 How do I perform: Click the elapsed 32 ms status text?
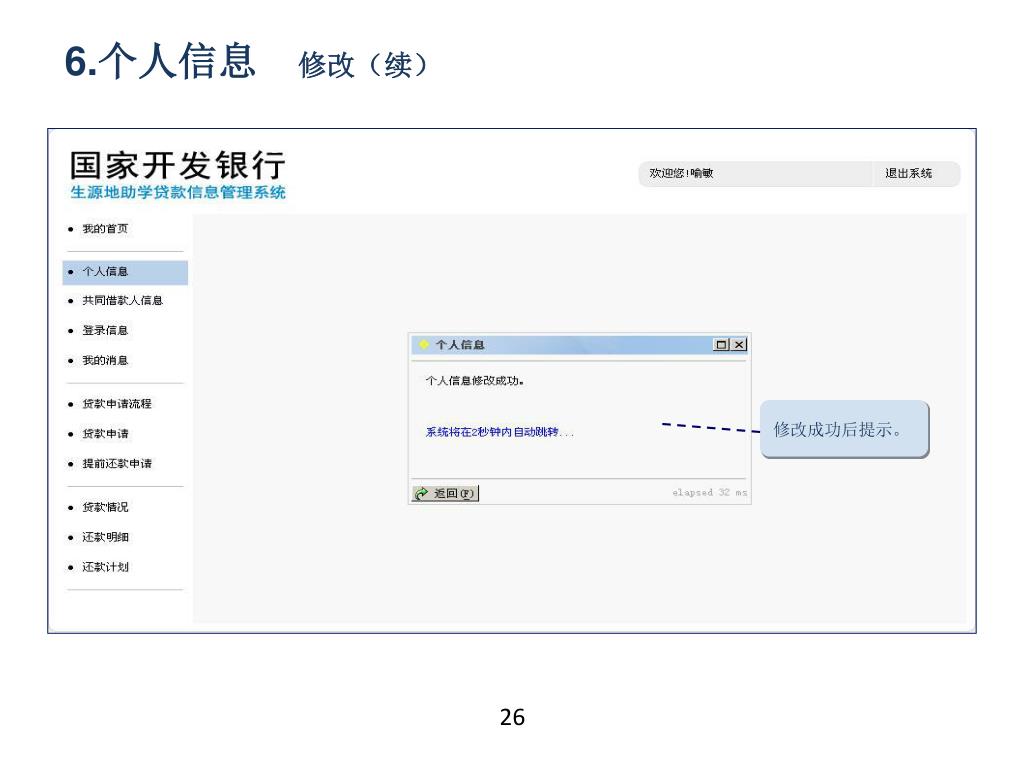click(709, 492)
